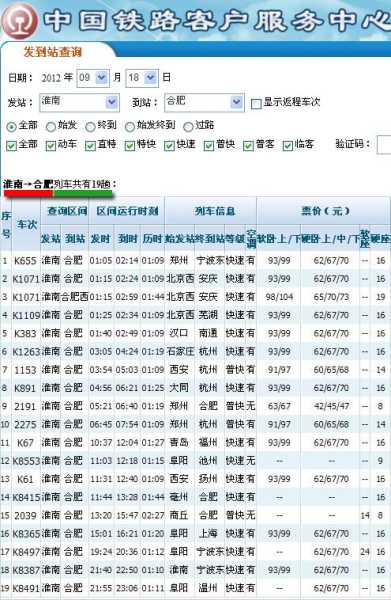Click the China Railway logo icon

[19, 20]
